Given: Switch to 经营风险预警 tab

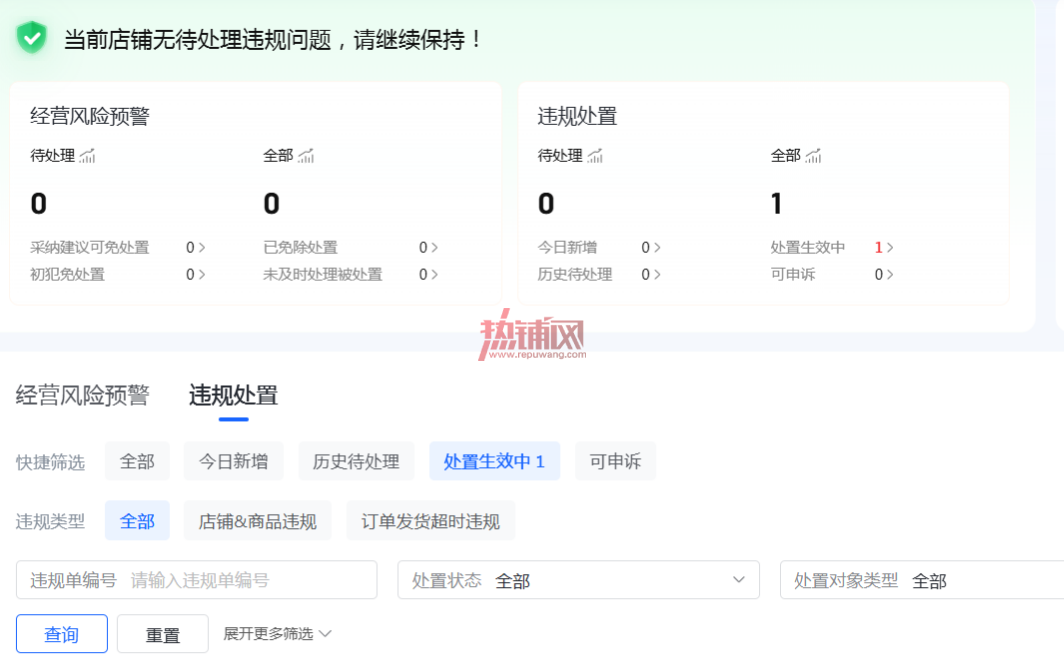Looking at the screenshot, I should pyautogui.click(x=82, y=395).
